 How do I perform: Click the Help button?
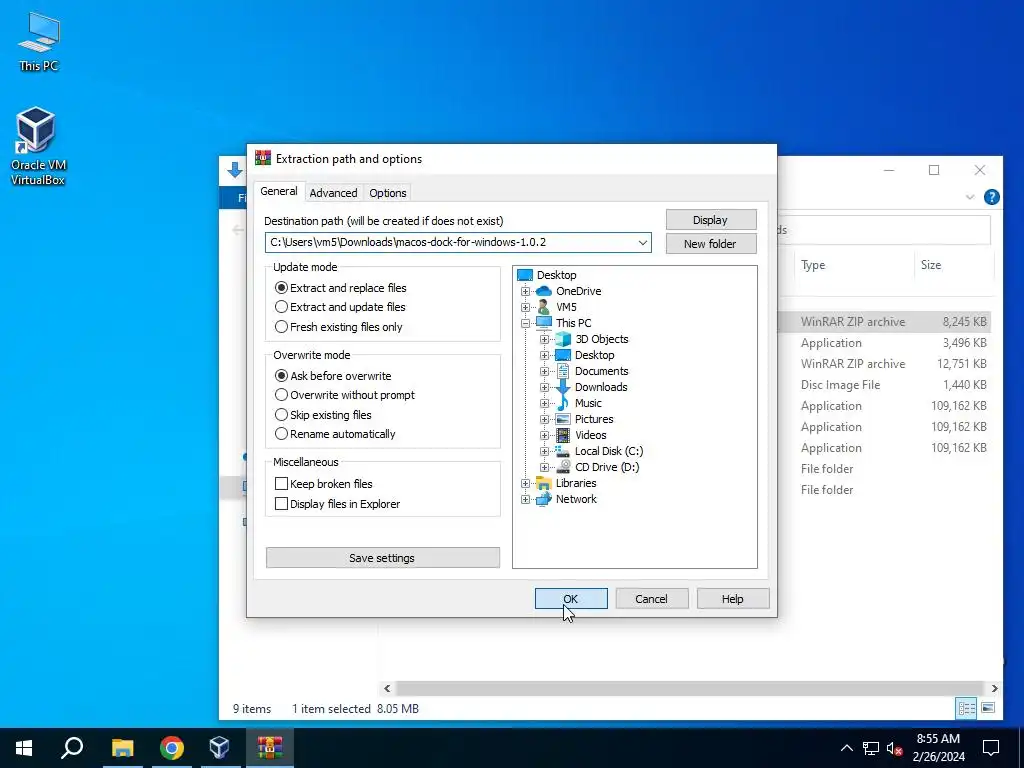[x=733, y=599]
